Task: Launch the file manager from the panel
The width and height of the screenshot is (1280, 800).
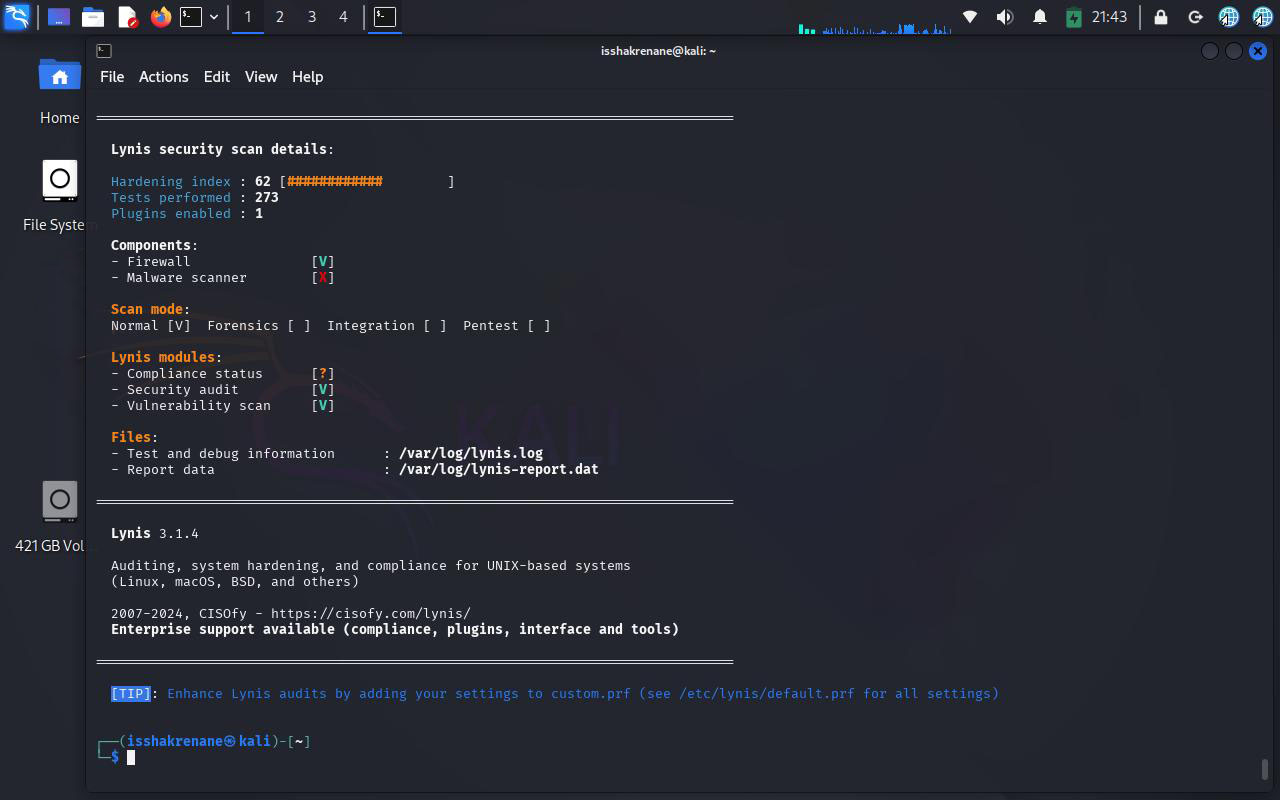Action: click(x=93, y=17)
